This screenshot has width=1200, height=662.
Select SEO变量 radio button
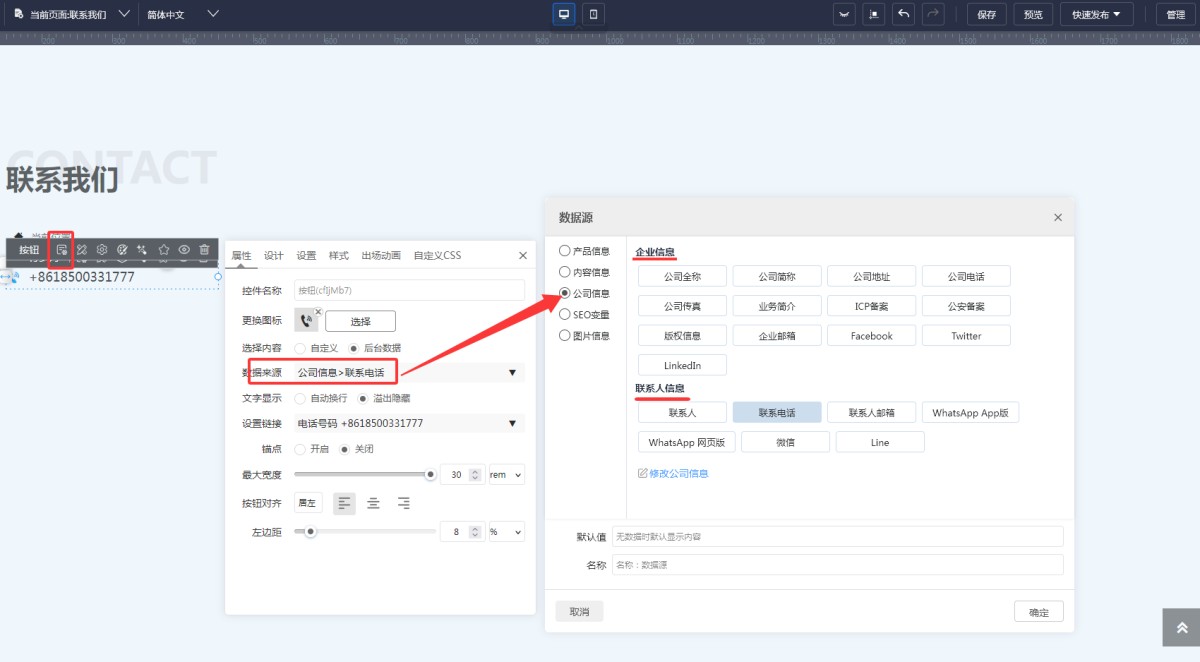565,314
